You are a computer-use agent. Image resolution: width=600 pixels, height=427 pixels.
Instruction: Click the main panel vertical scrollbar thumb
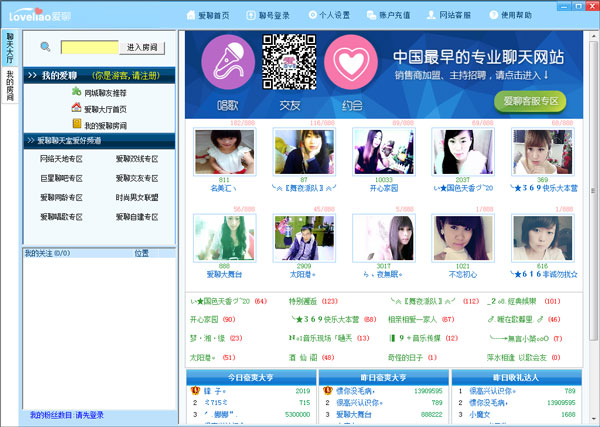click(593, 190)
